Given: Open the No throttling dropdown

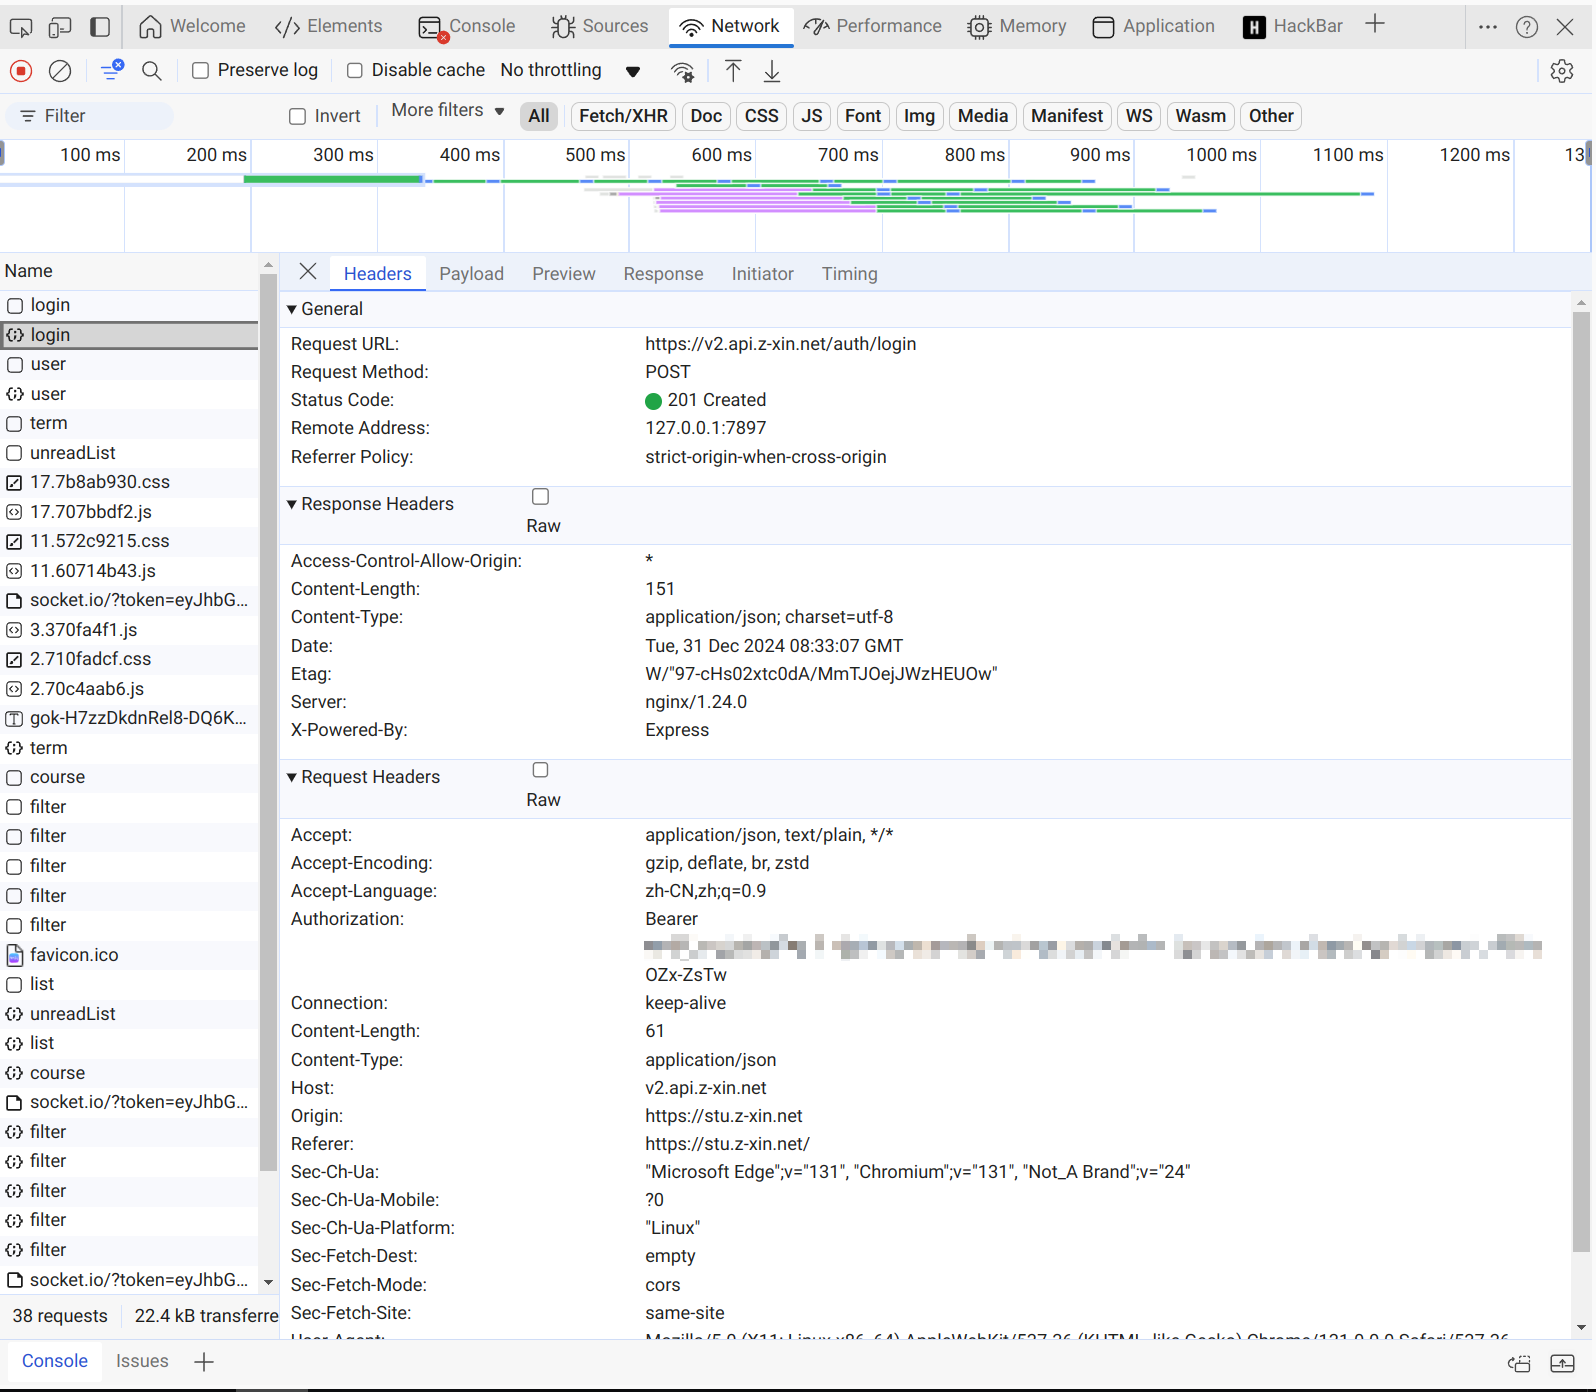Looking at the screenshot, I should pos(571,70).
